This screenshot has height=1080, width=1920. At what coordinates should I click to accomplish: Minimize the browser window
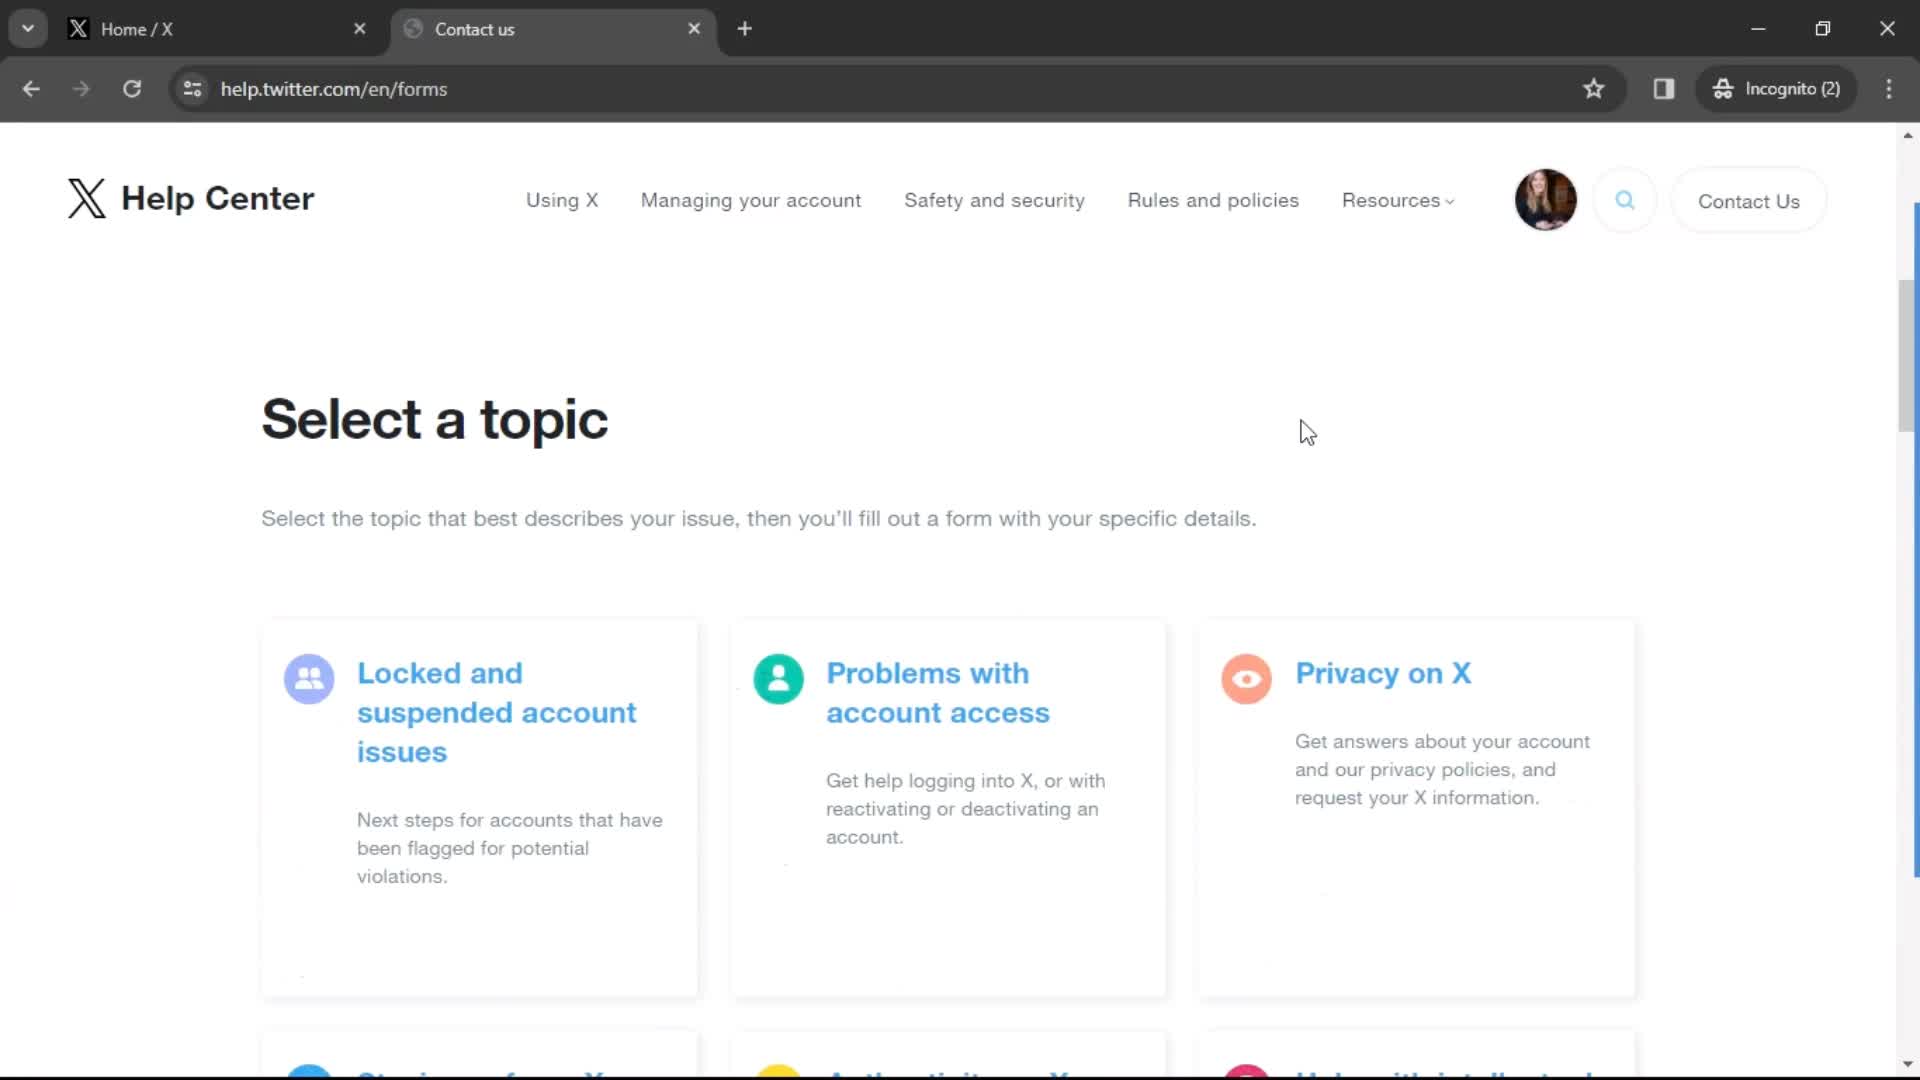coord(1758,29)
